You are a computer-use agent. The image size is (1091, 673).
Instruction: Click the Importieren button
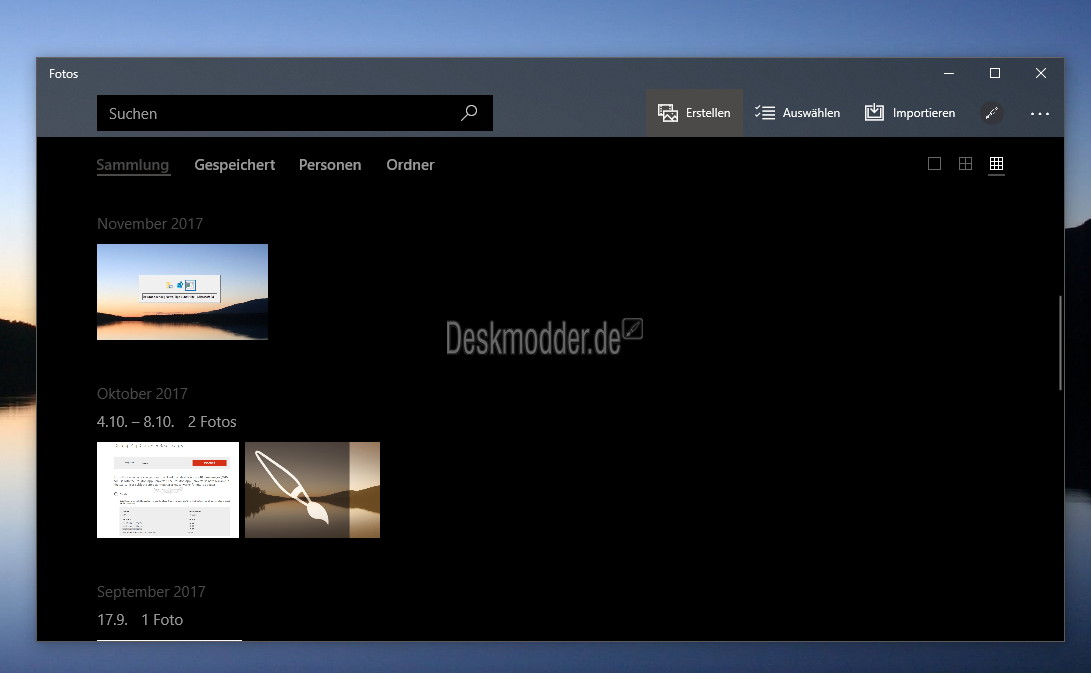point(910,113)
